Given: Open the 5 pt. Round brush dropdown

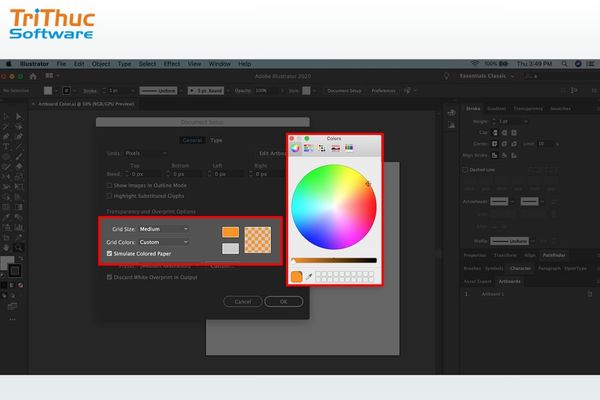Looking at the screenshot, I should [209, 91].
